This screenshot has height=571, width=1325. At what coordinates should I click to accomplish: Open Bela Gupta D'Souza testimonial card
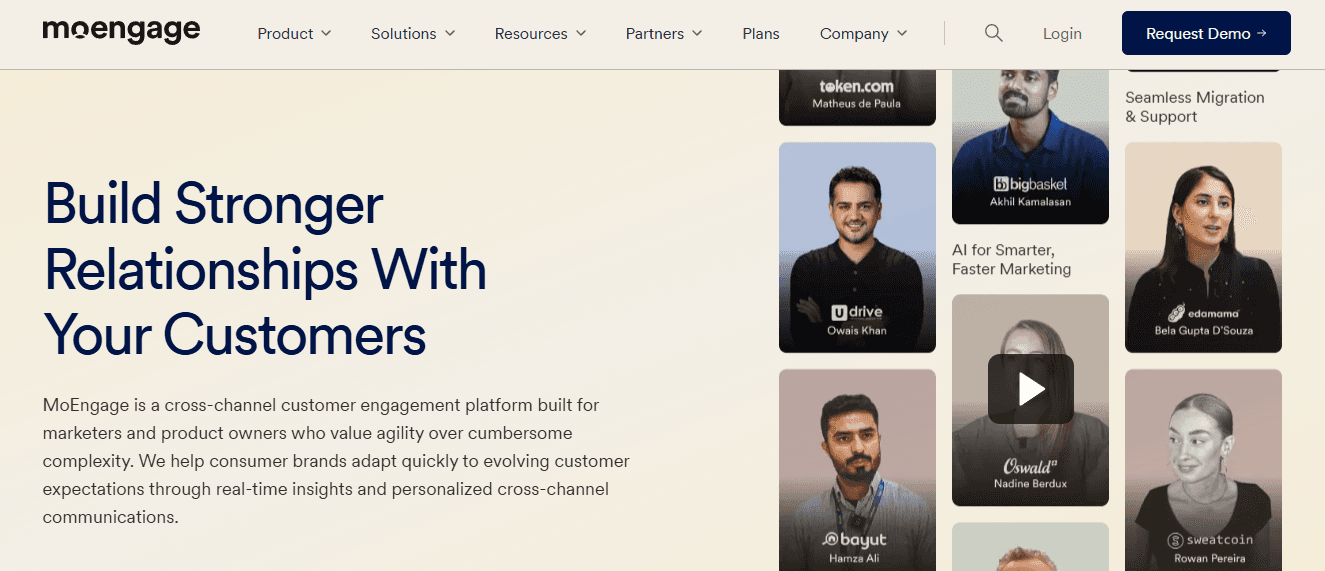1203,247
